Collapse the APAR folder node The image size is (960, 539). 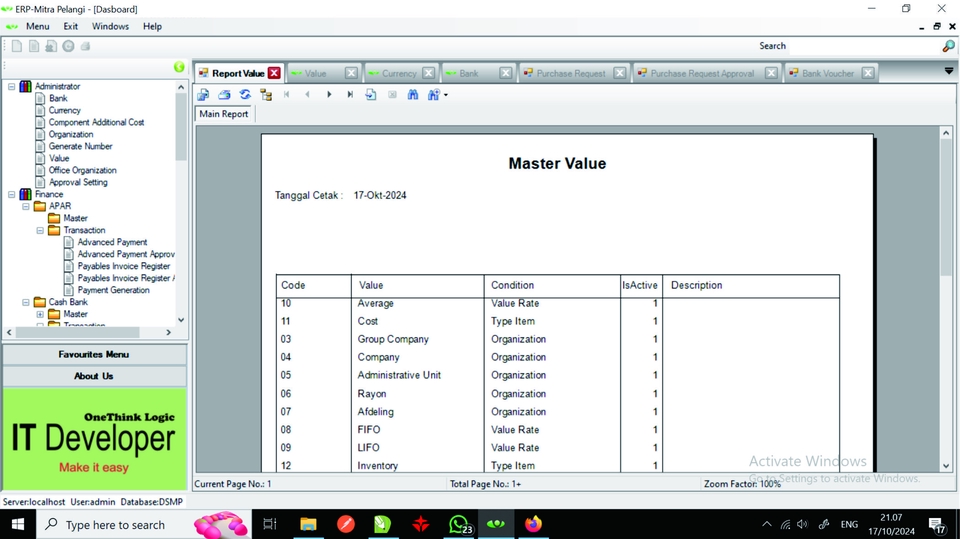point(26,206)
